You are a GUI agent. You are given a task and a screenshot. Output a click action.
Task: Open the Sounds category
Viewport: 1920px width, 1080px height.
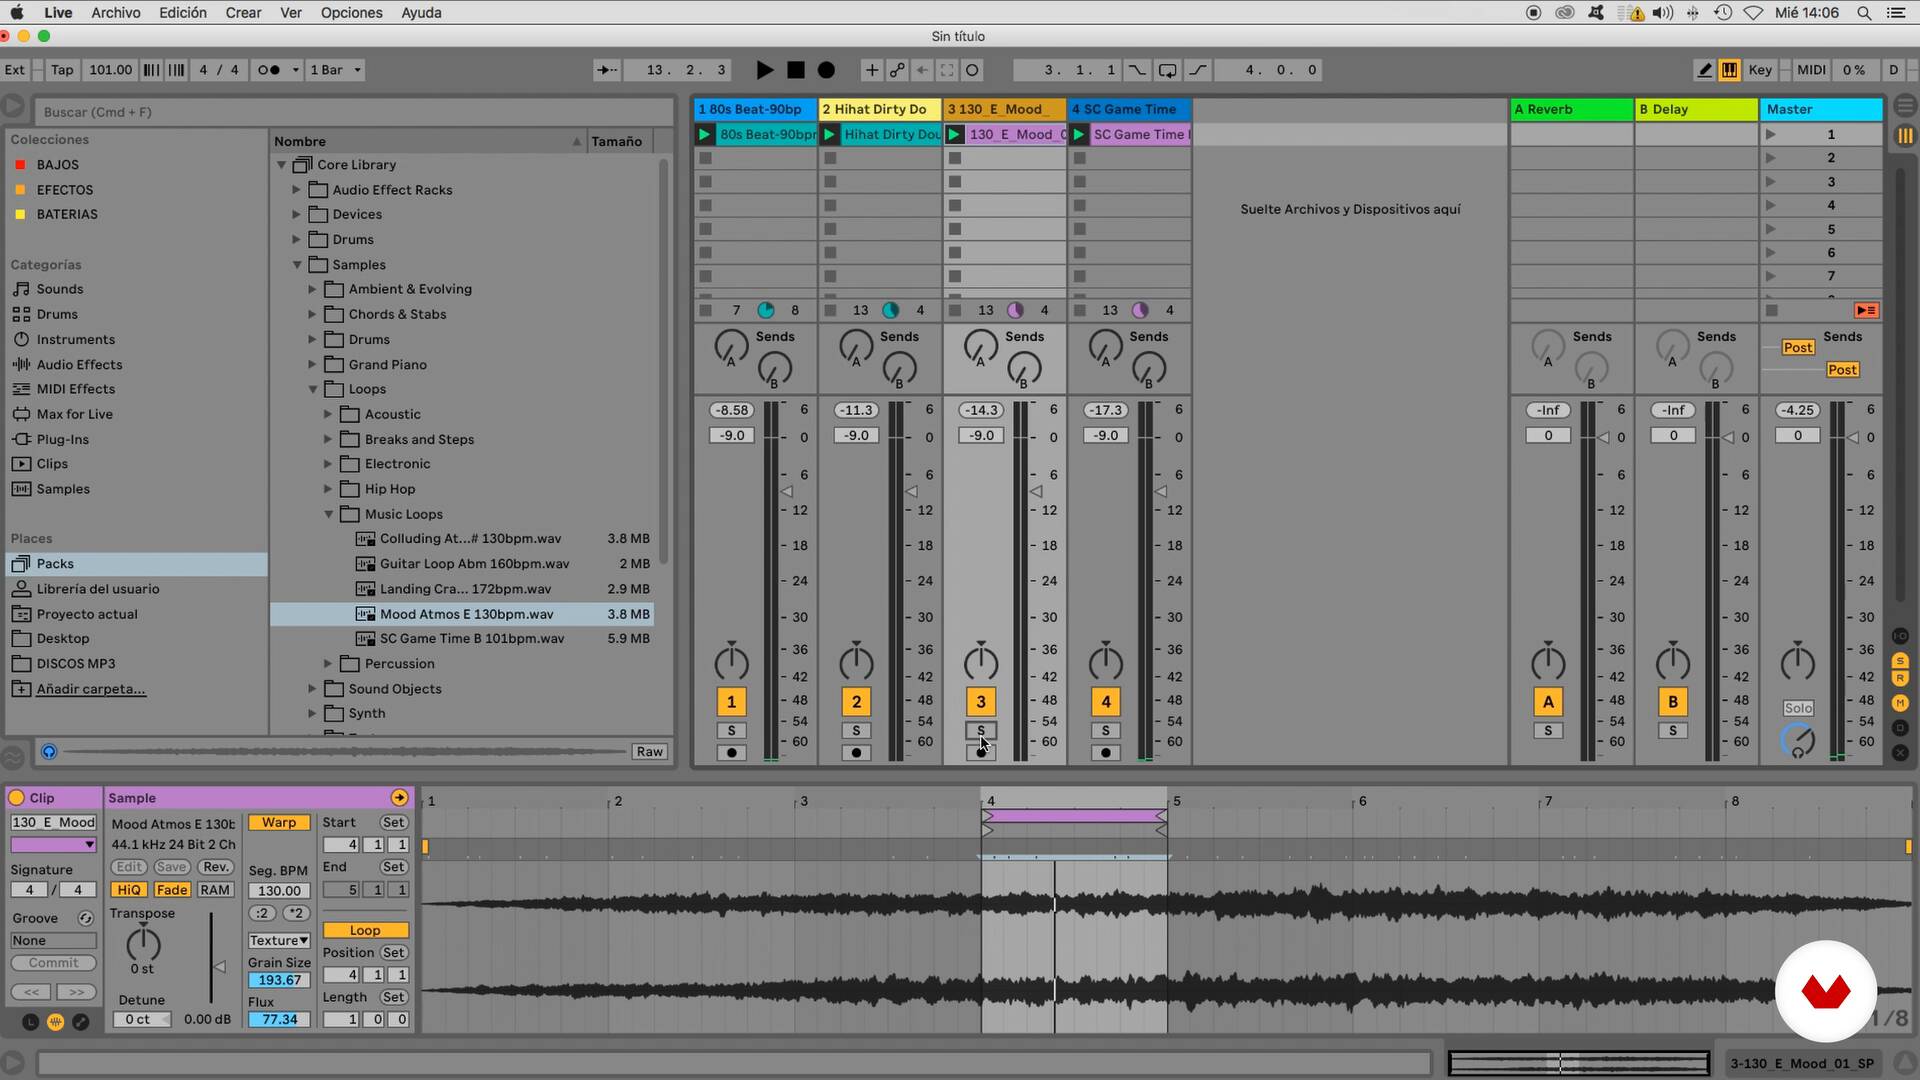click(x=59, y=289)
